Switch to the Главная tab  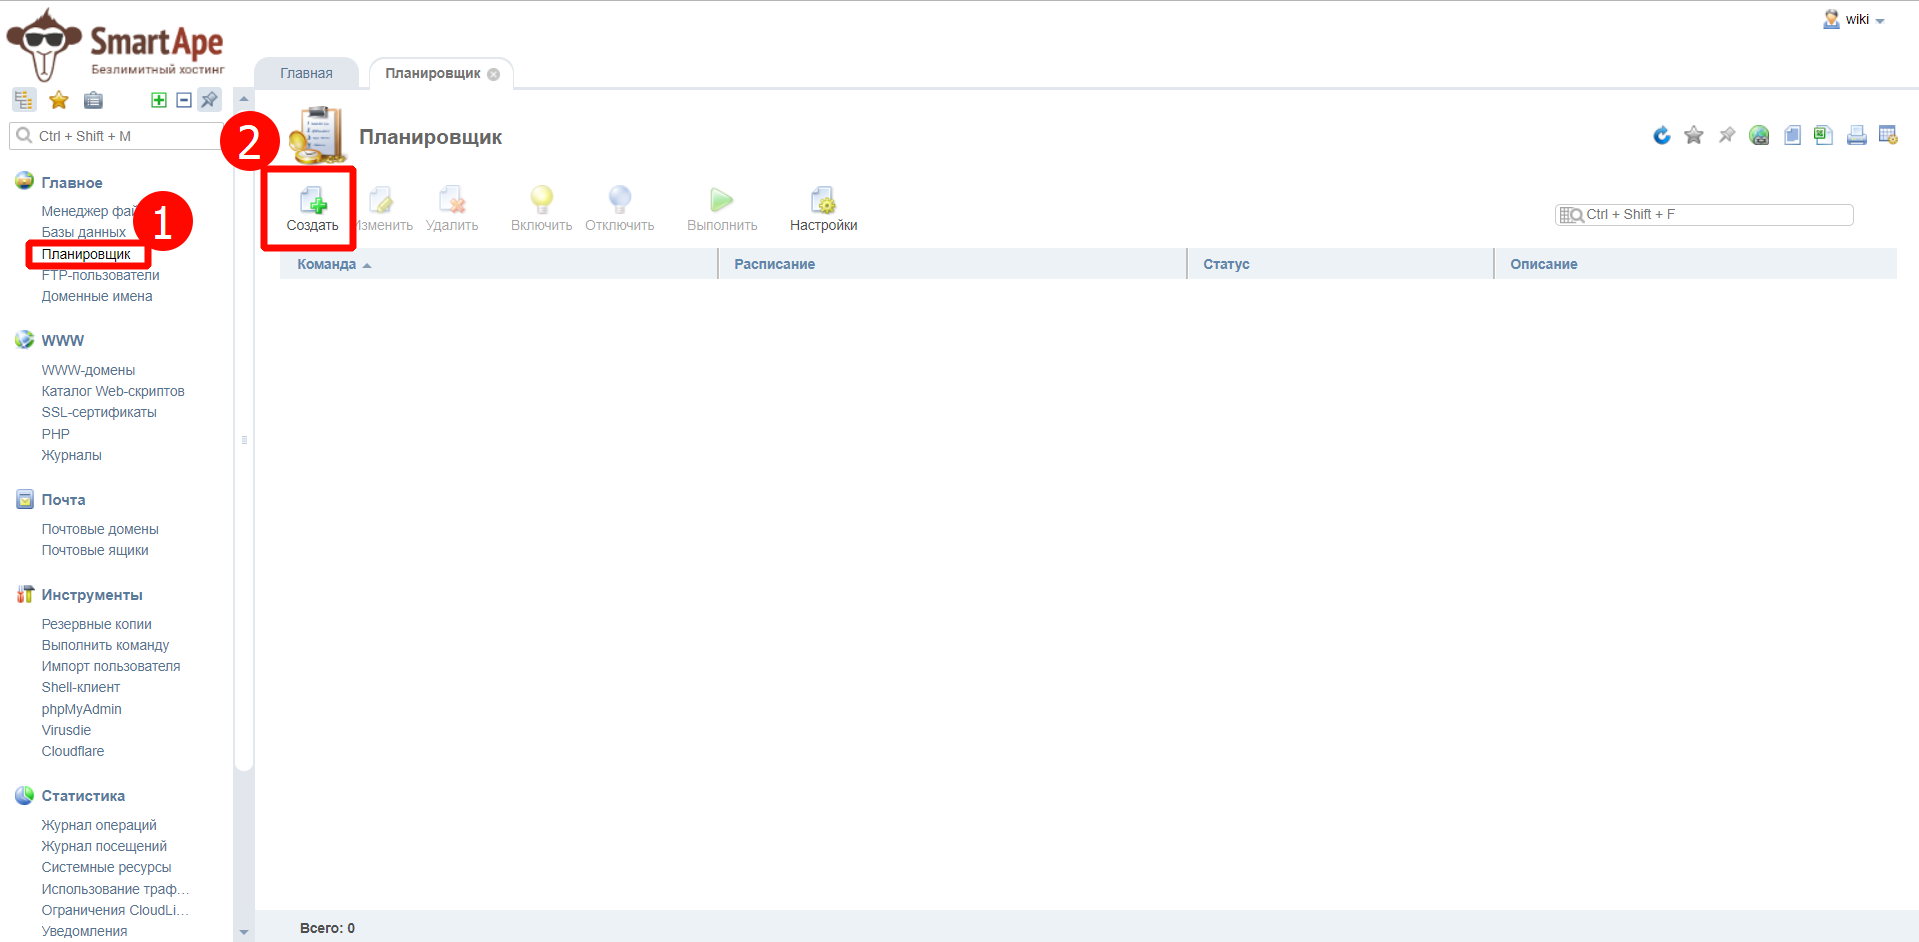[306, 73]
